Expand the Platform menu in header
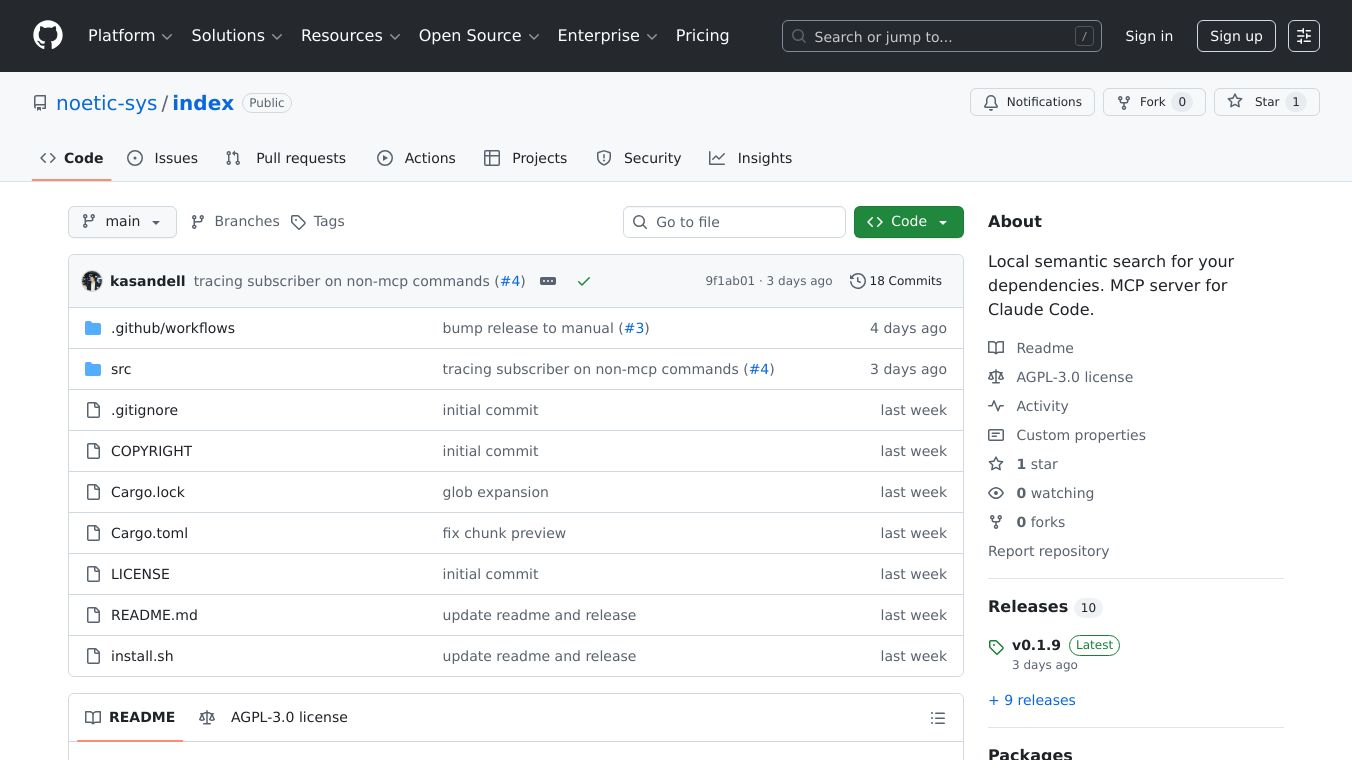Screen dimensions: 1352x760 pos(130,36)
